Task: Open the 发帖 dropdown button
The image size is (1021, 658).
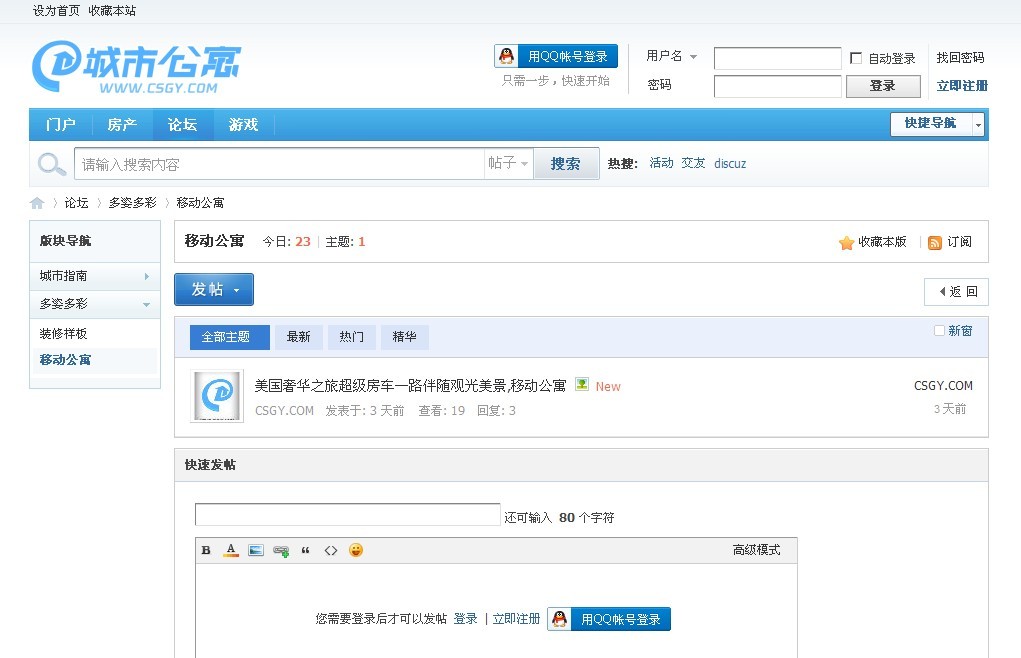Action: [214, 290]
